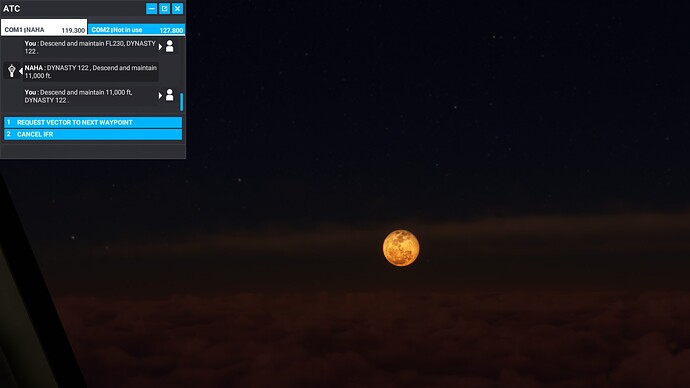
Task: Minimize the ATC panel
Action: [151, 8]
